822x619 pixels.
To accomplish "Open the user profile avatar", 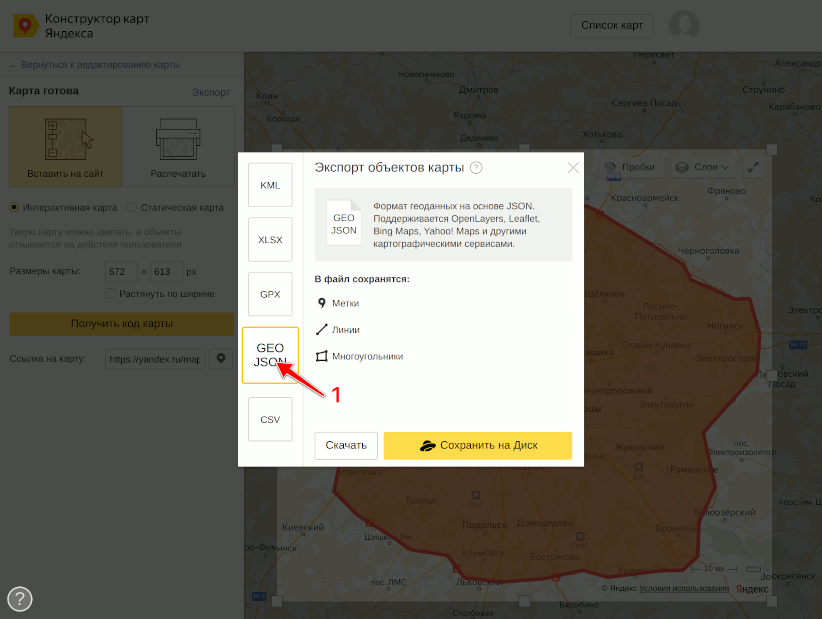I will pyautogui.click(x=684, y=25).
